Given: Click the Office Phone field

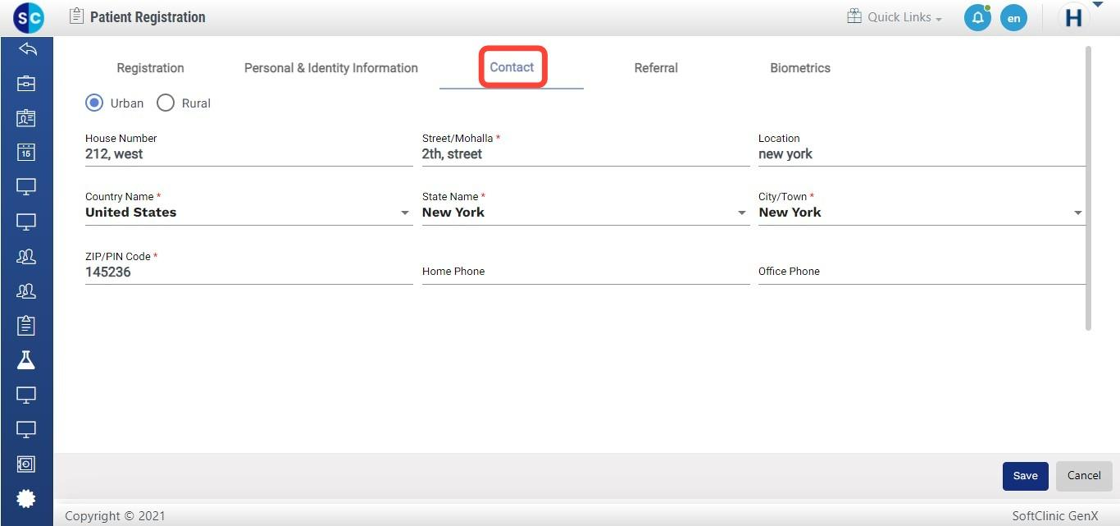Looking at the screenshot, I should (922, 272).
